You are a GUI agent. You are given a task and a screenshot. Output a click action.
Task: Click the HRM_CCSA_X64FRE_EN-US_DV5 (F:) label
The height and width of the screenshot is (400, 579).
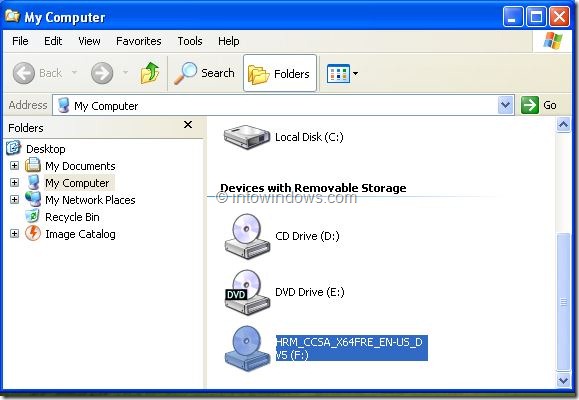[352, 348]
